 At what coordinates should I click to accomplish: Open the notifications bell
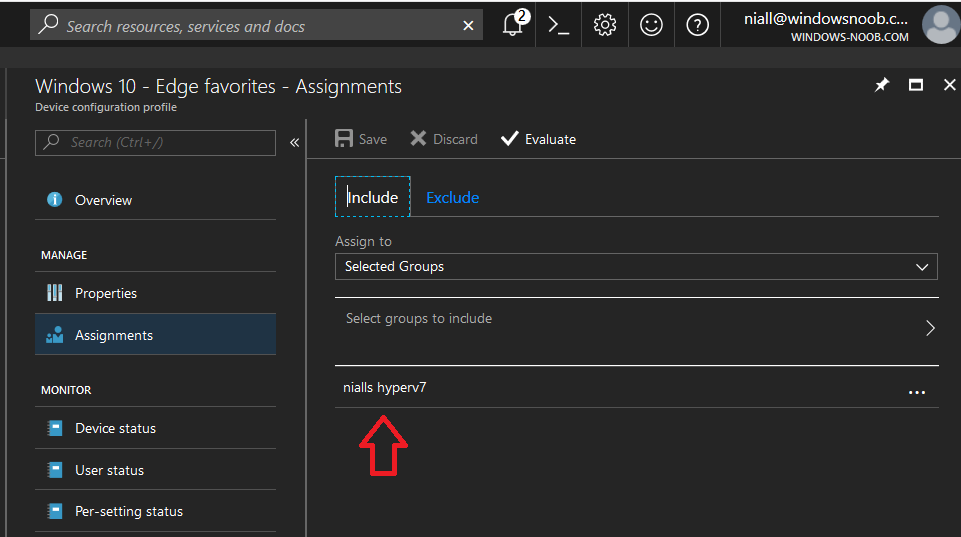(514, 25)
